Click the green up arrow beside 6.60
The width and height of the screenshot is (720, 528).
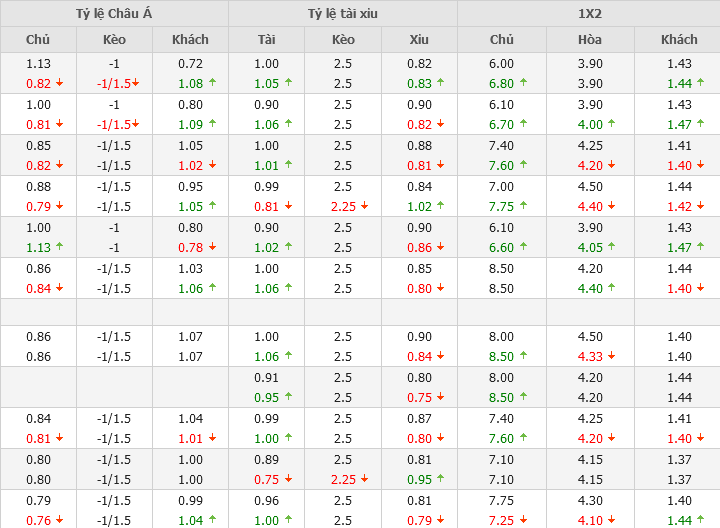(x=524, y=247)
